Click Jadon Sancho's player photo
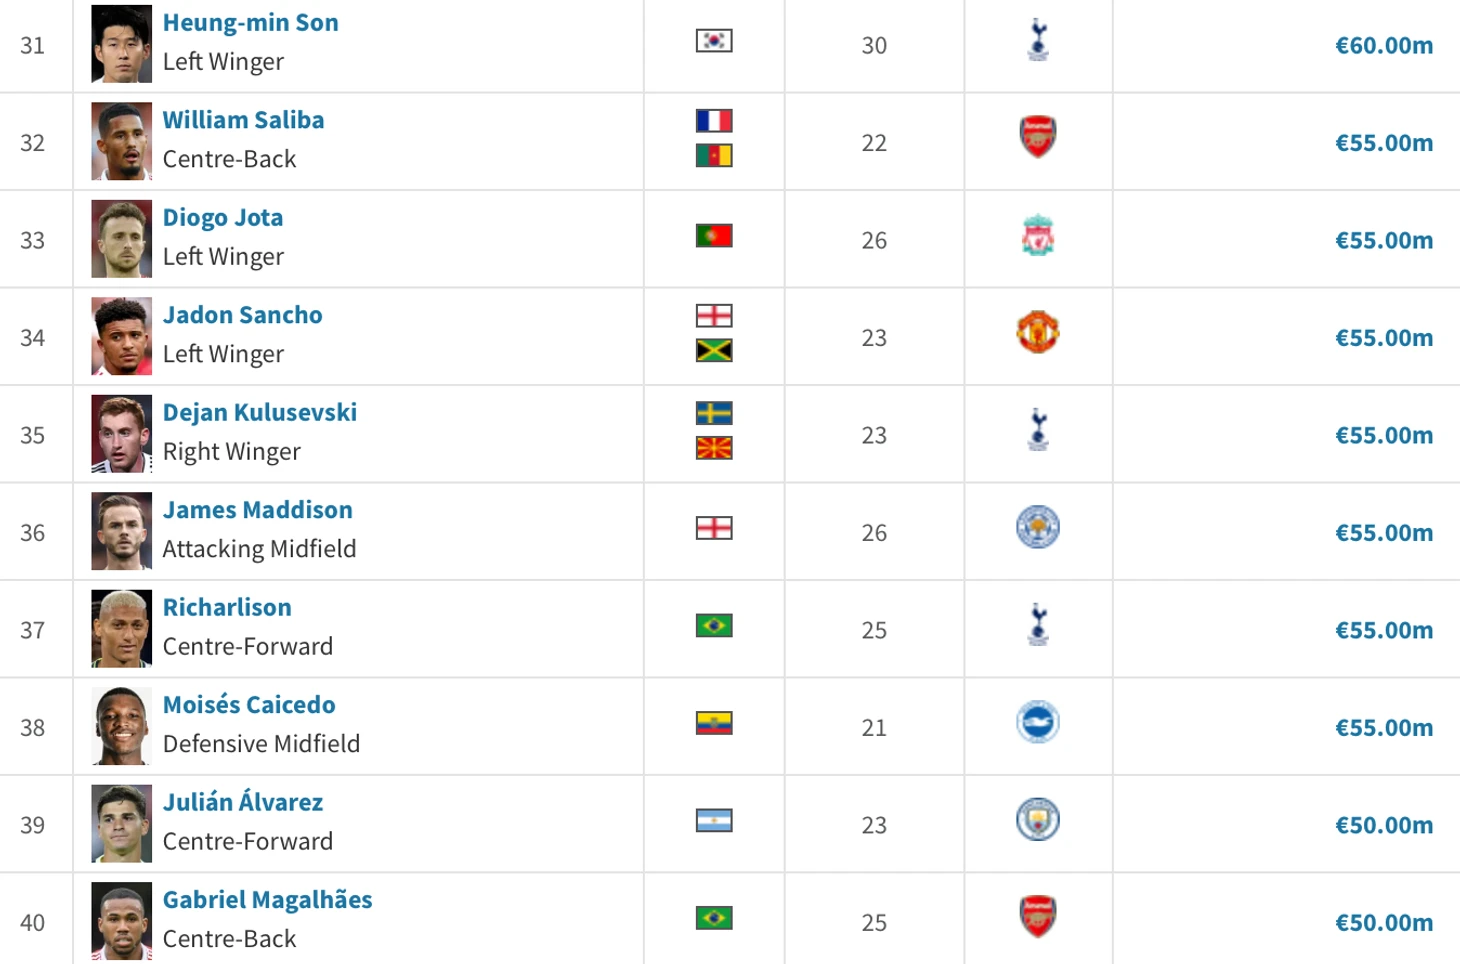 click(121, 336)
